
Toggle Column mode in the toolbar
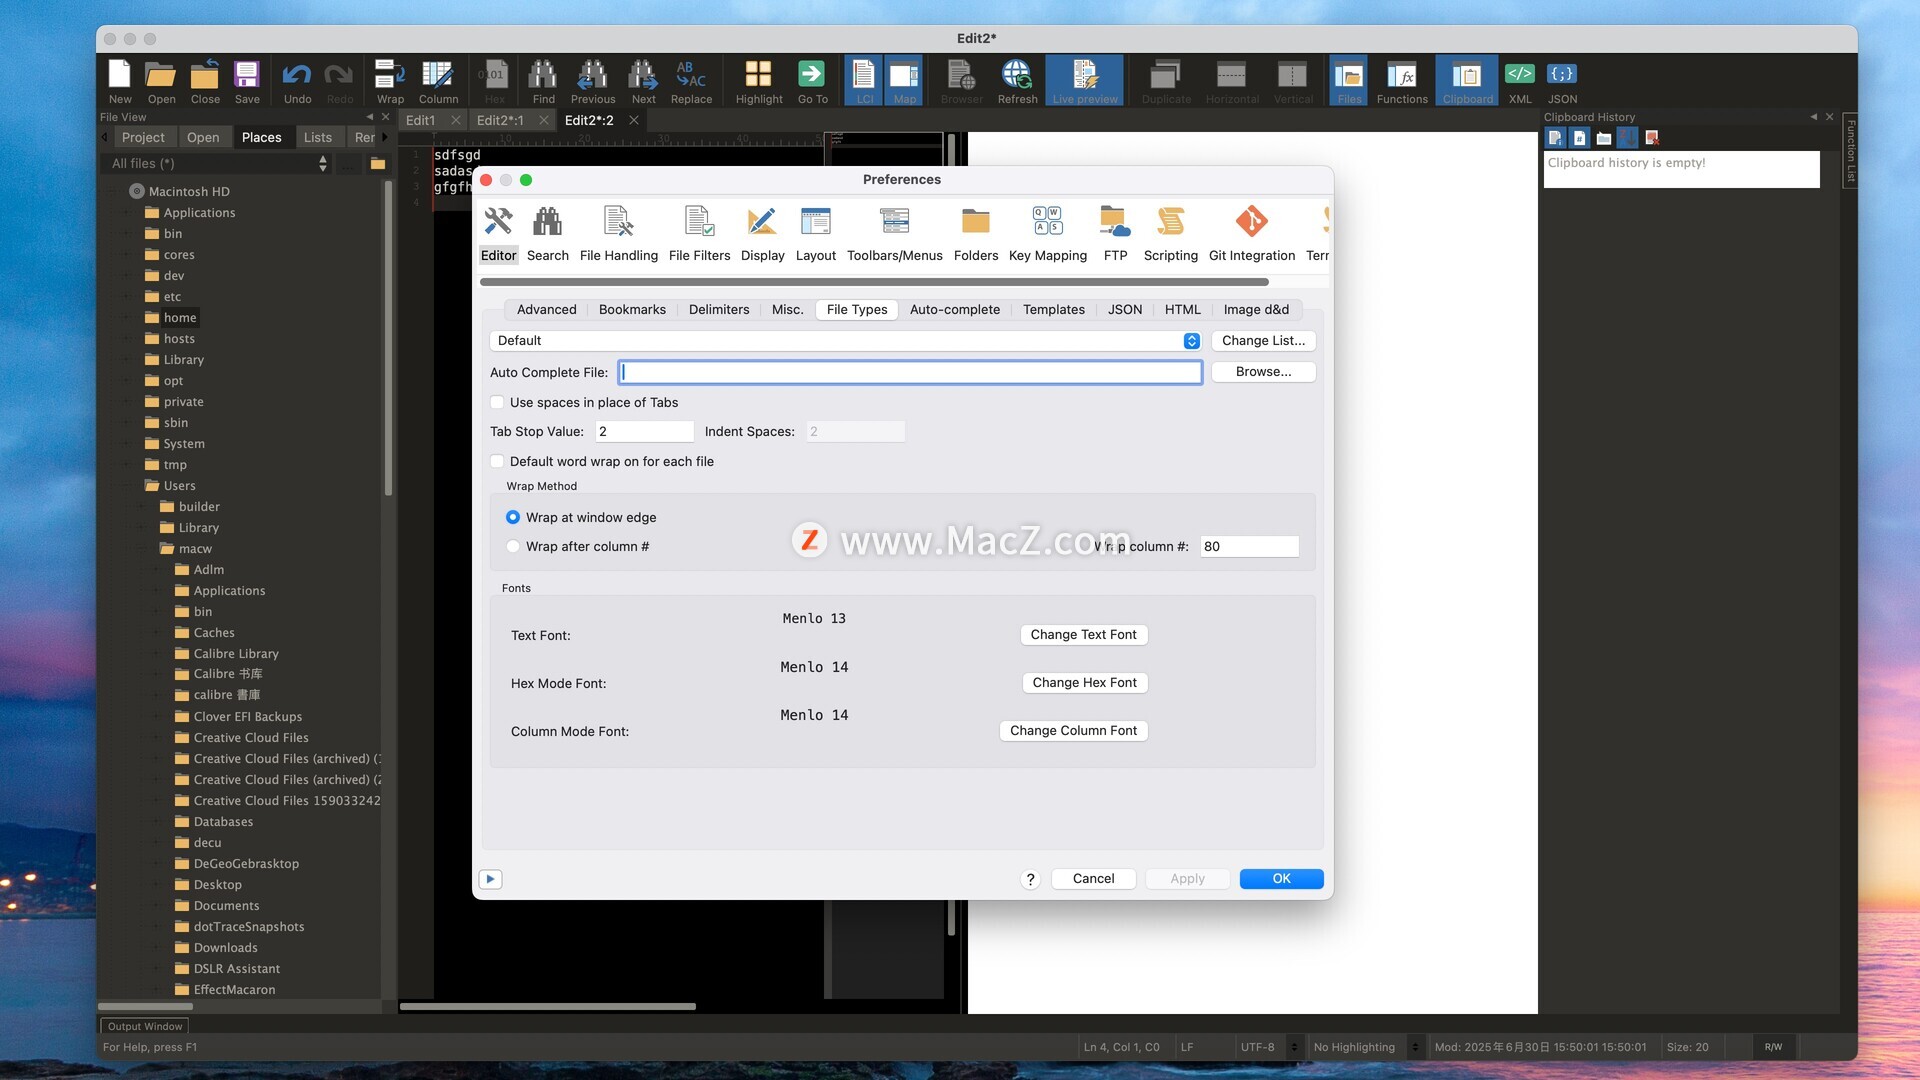tap(438, 81)
